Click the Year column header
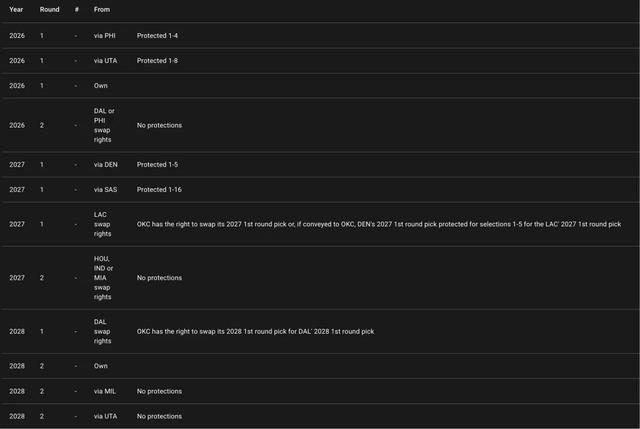 [x=16, y=9]
